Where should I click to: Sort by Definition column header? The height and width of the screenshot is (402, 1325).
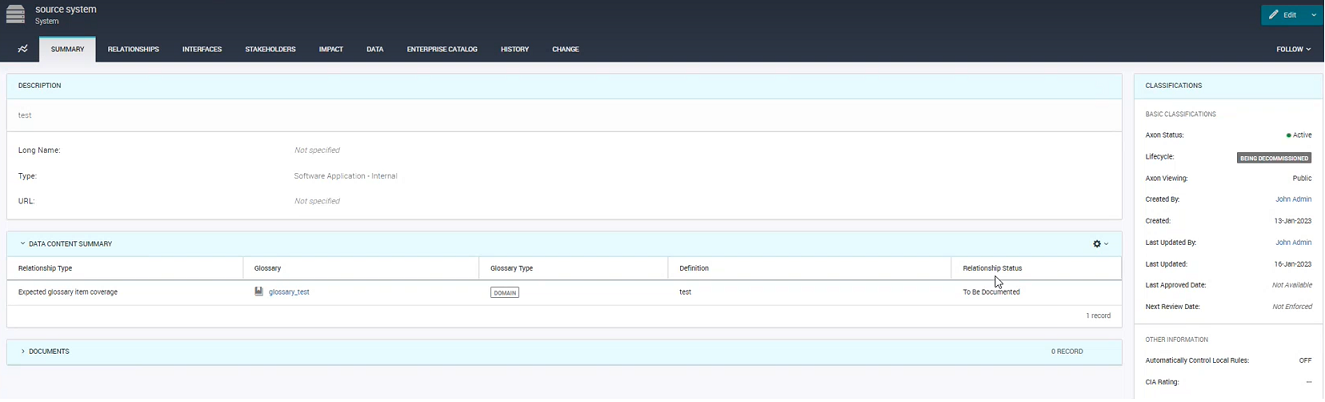pos(809,268)
